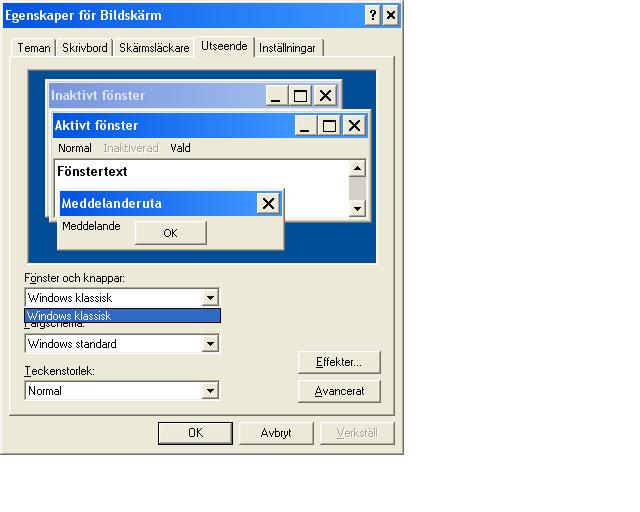Viewport: 640px width, 512px height.
Task: Click the Aktivt fönster preview maximize icon
Action: pyautogui.click(x=329, y=126)
